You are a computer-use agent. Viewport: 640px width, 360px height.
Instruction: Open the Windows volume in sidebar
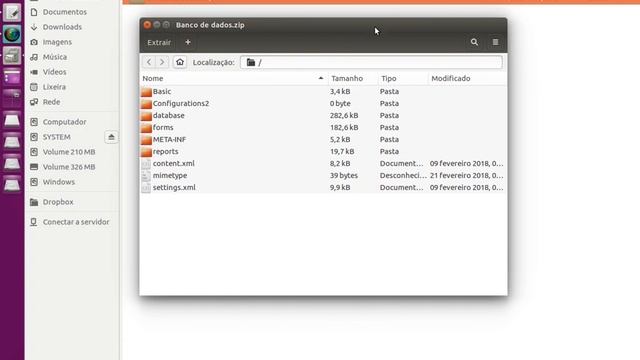click(59, 182)
